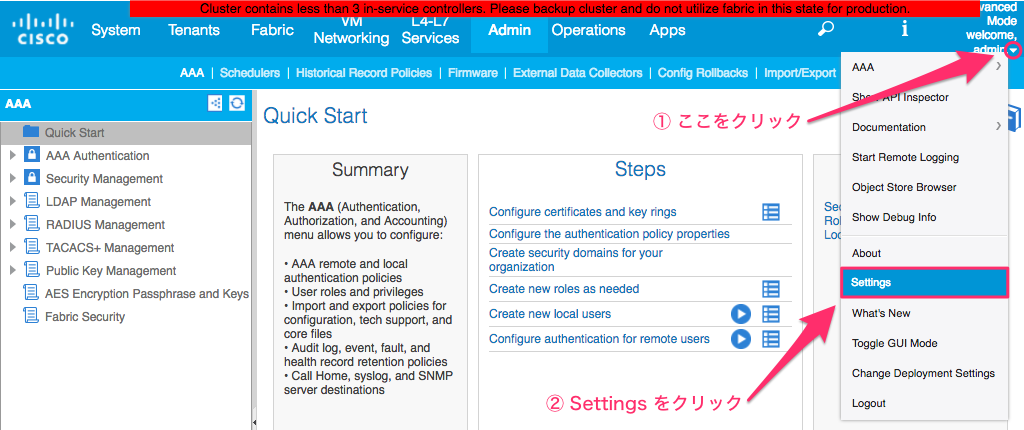The image size is (1024, 430).
Task: Click the info icon in header
Action: click(904, 29)
